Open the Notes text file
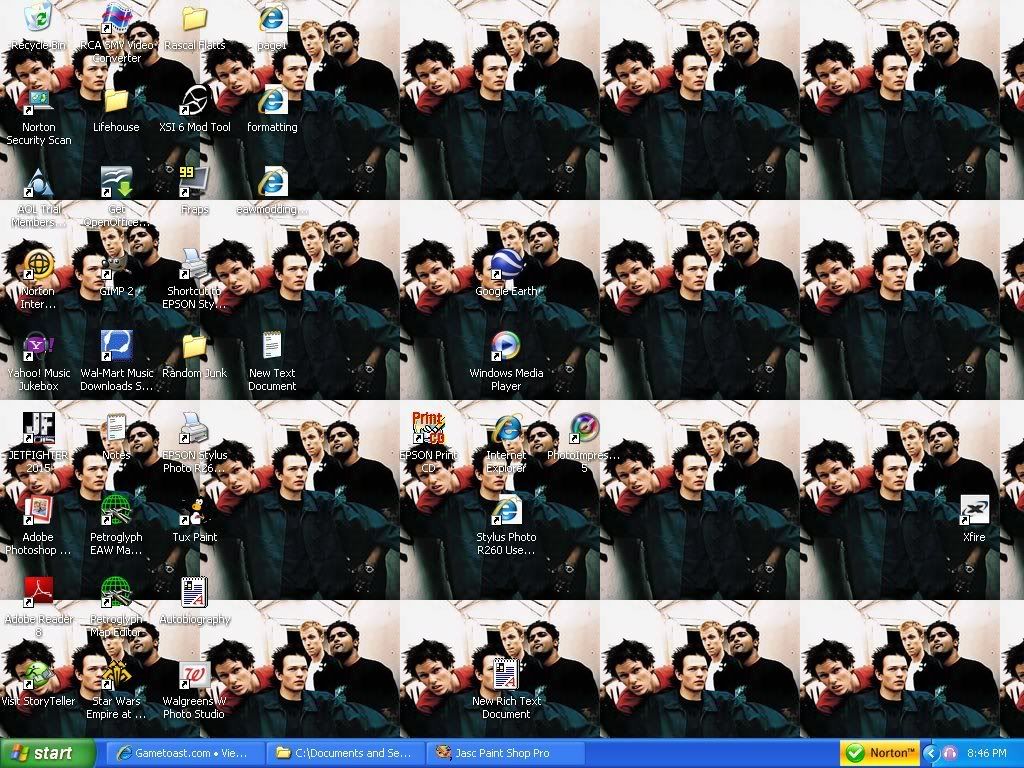The width and height of the screenshot is (1024, 768). point(116,428)
